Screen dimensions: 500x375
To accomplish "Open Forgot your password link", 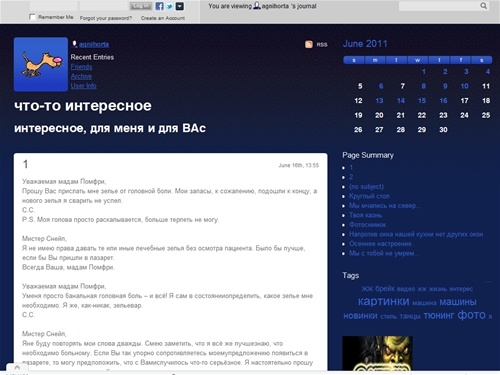I will [x=106, y=18].
